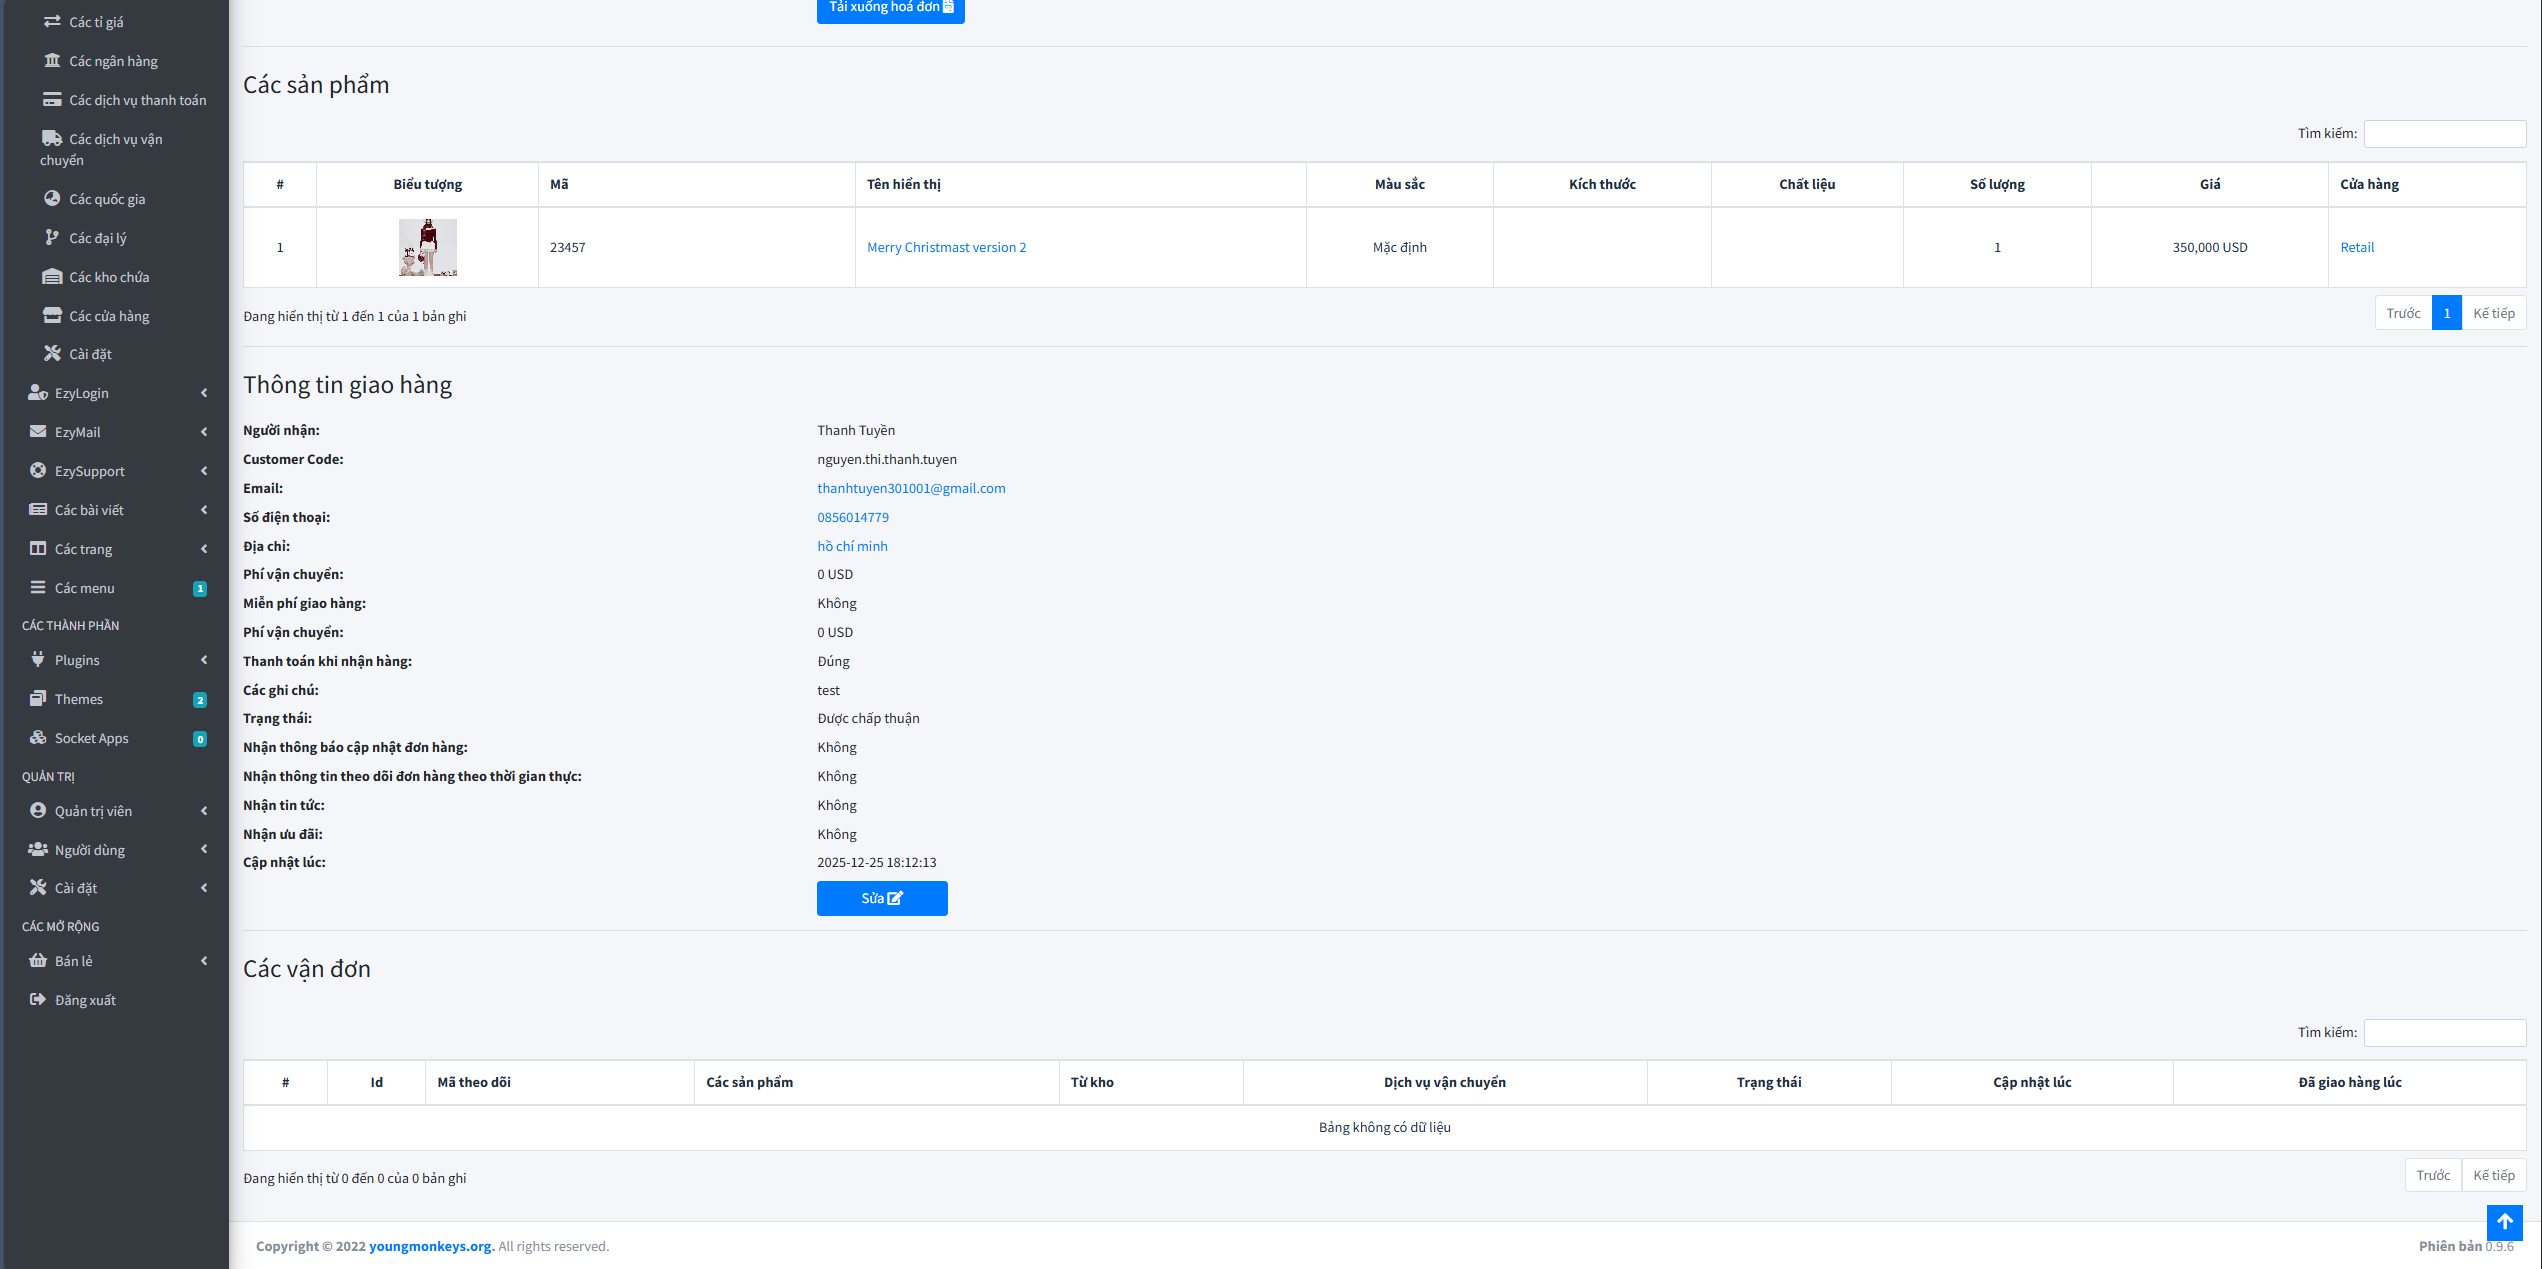Click the Sửa edit button
Screen dimensions: 2542x1269
click(881, 898)
